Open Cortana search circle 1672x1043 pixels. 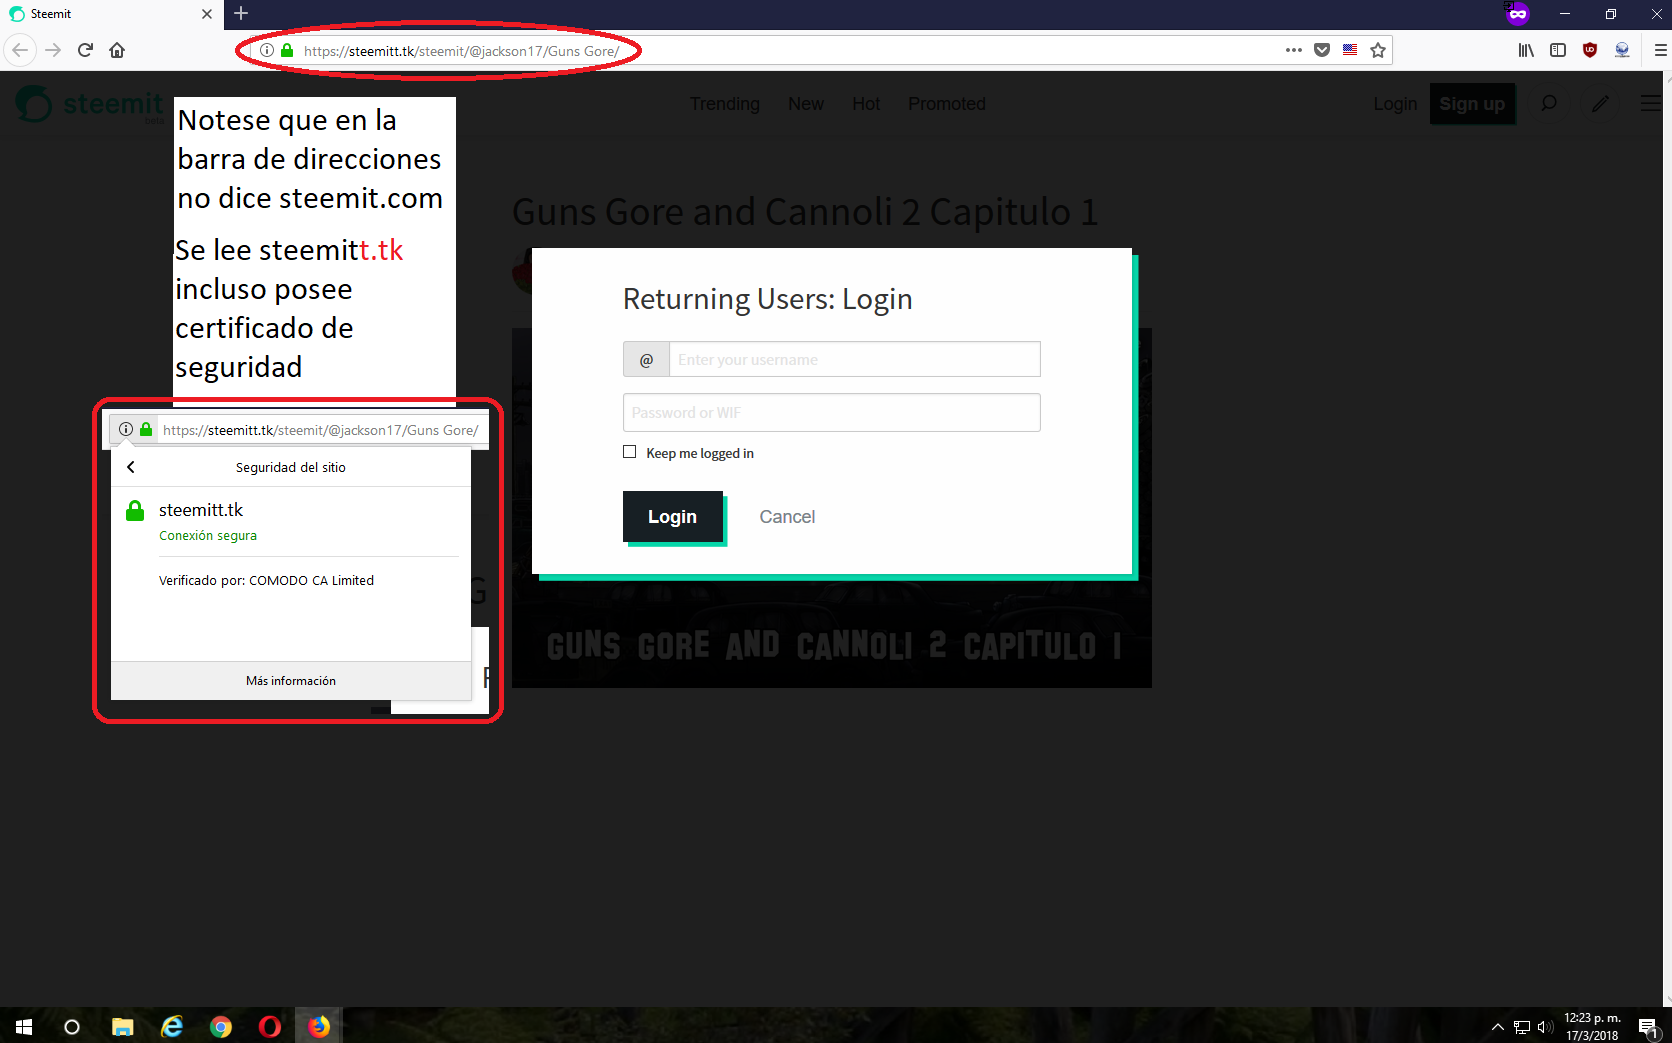tap(72, 1027)
